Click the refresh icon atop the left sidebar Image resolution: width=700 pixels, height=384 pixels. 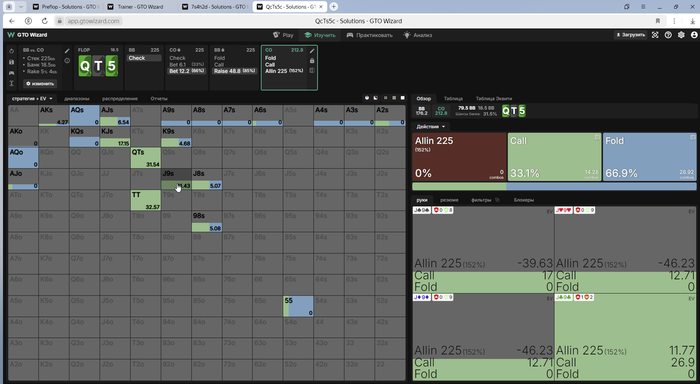[x=12, y=51]
